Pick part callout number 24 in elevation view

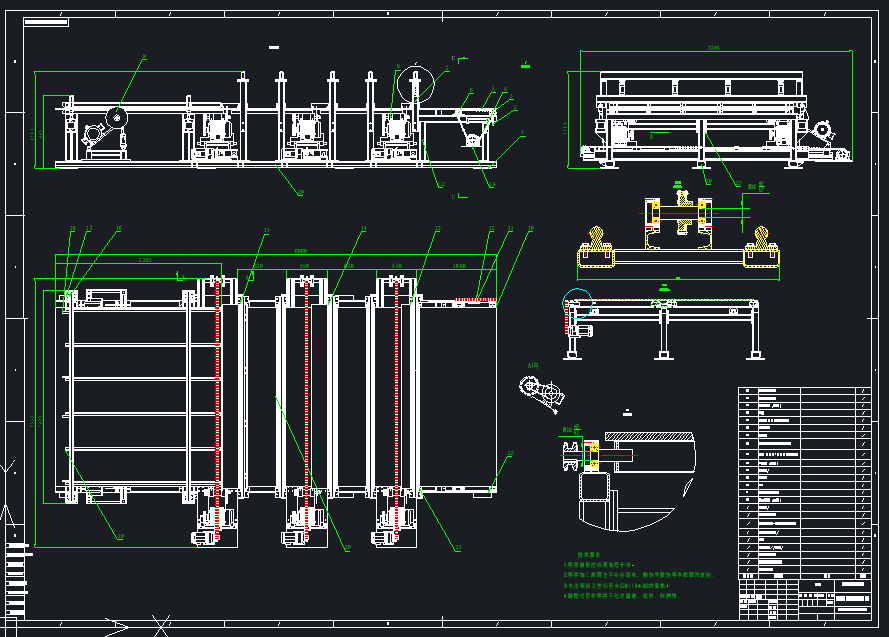point(492,184)
